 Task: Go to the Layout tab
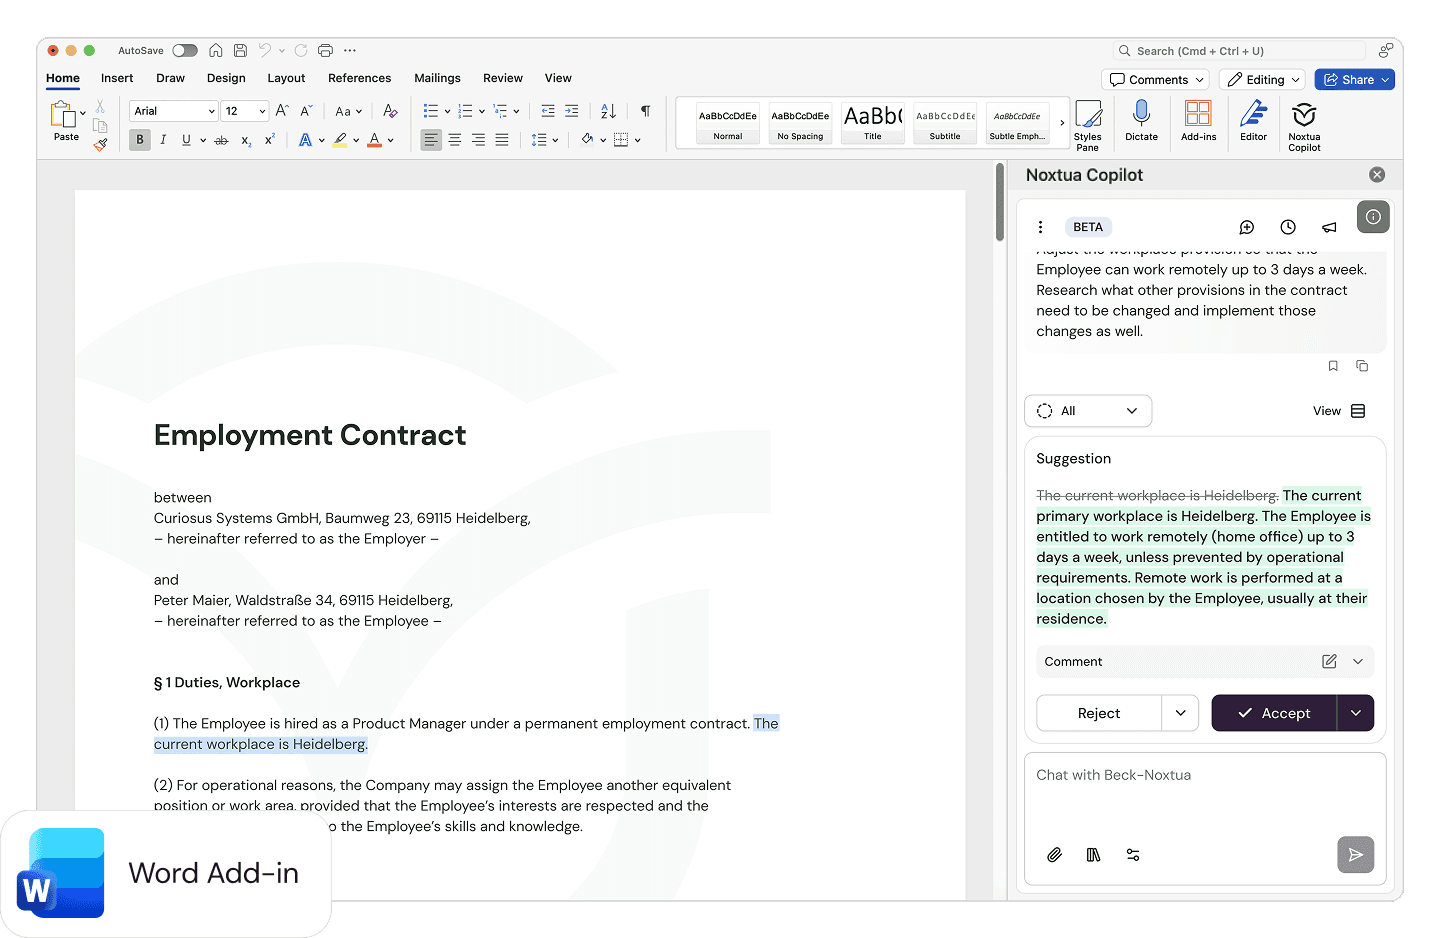point(286,78)
